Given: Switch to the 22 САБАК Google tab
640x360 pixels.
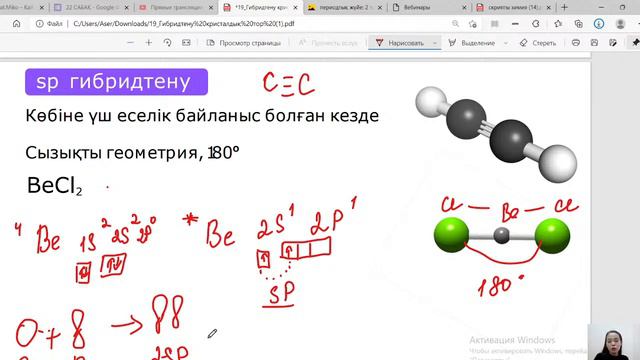Looking at the screenshot, I should [91, 7].
